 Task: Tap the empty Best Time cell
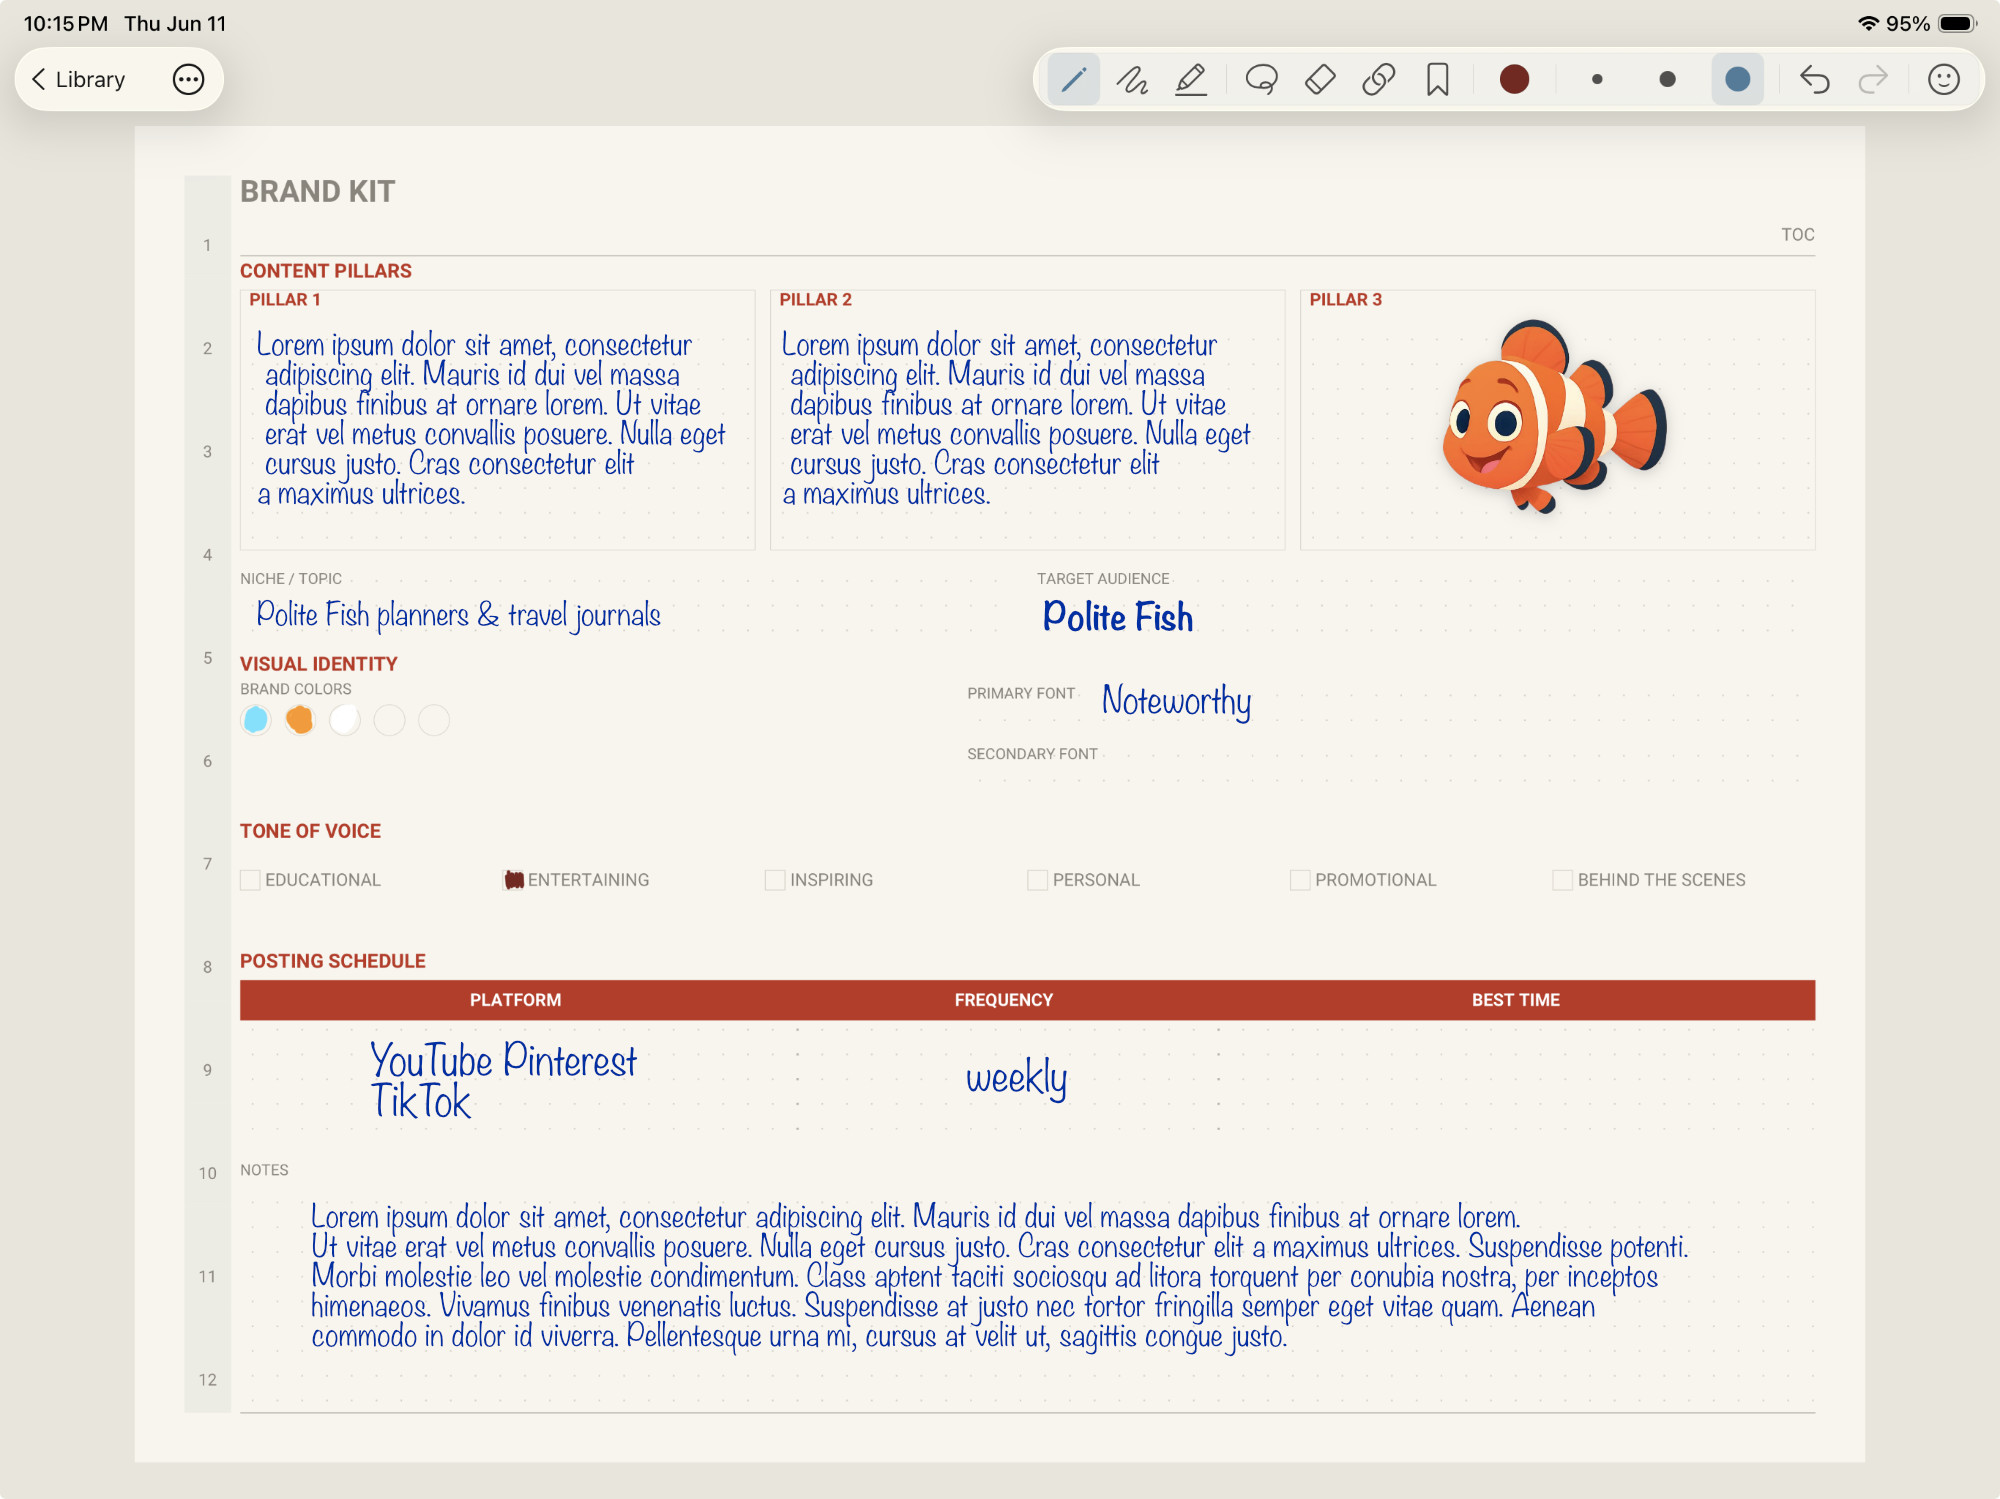coord(1516,1078)
